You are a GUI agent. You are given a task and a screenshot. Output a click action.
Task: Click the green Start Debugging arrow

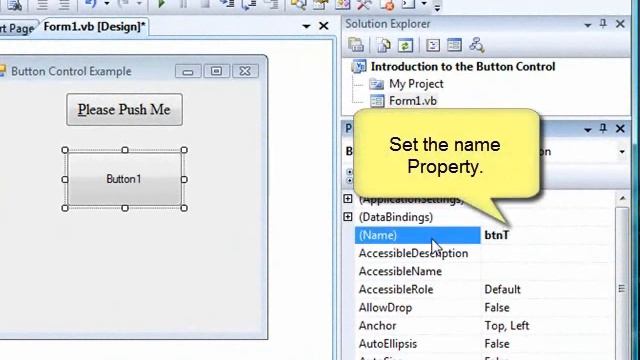(161, 4)
